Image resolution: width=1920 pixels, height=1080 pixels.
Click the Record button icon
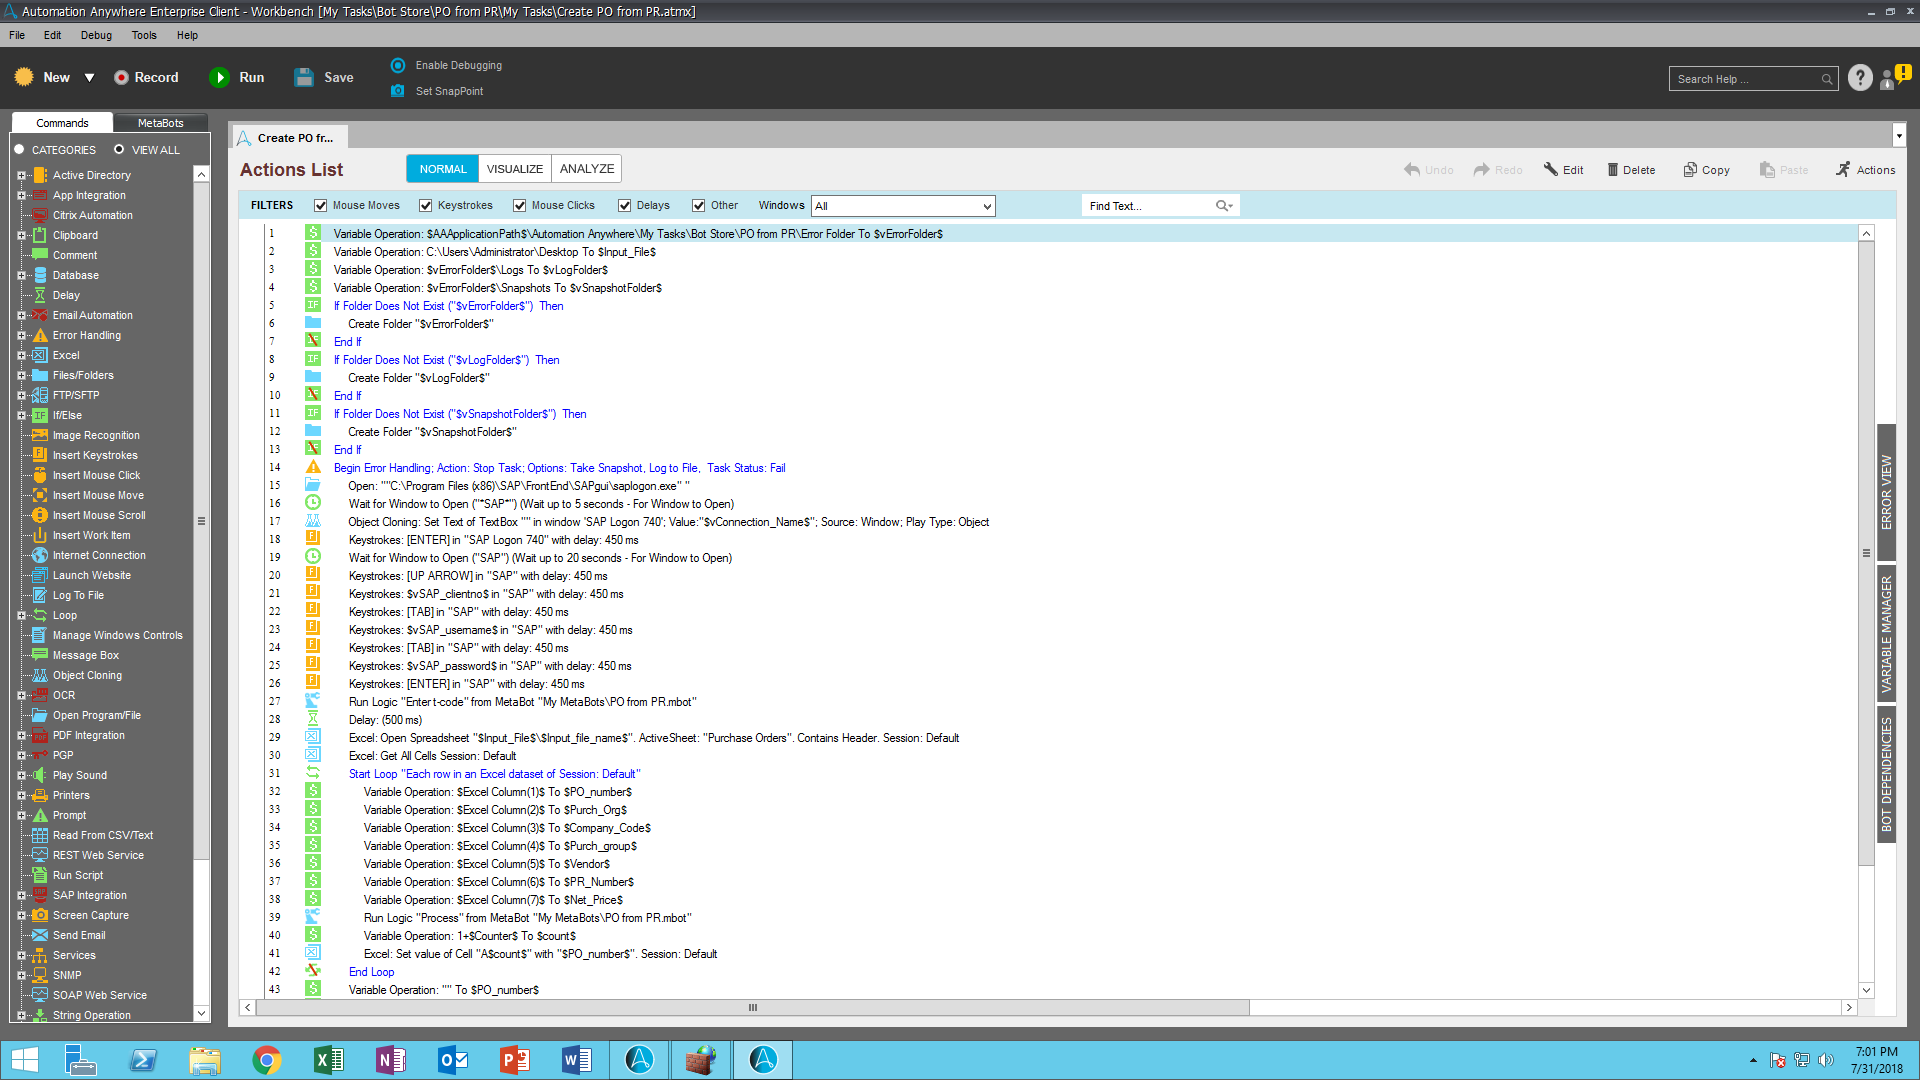pyautogui.click(x=121, y=77)
